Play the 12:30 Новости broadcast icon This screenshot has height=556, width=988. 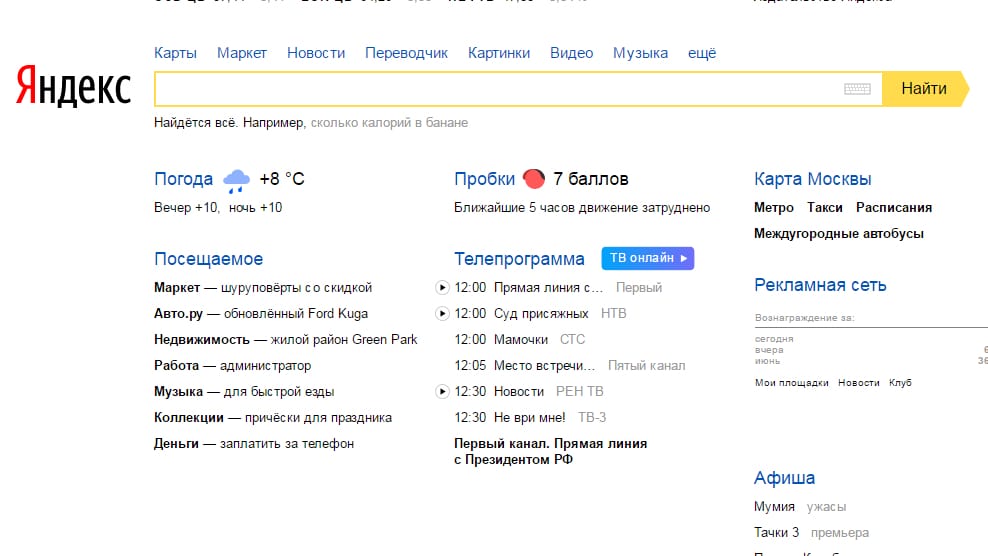pos(443,392)
